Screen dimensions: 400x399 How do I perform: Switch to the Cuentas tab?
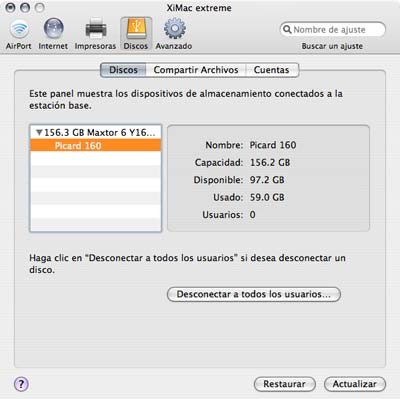tap(272, 70)
